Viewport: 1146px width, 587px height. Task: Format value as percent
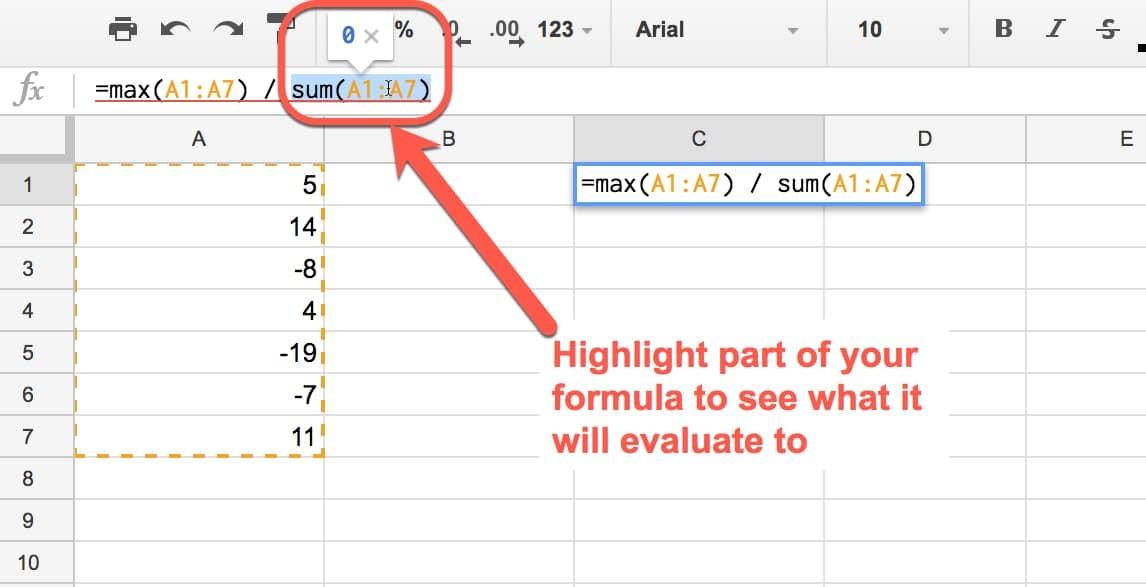[x=404, y=31]
